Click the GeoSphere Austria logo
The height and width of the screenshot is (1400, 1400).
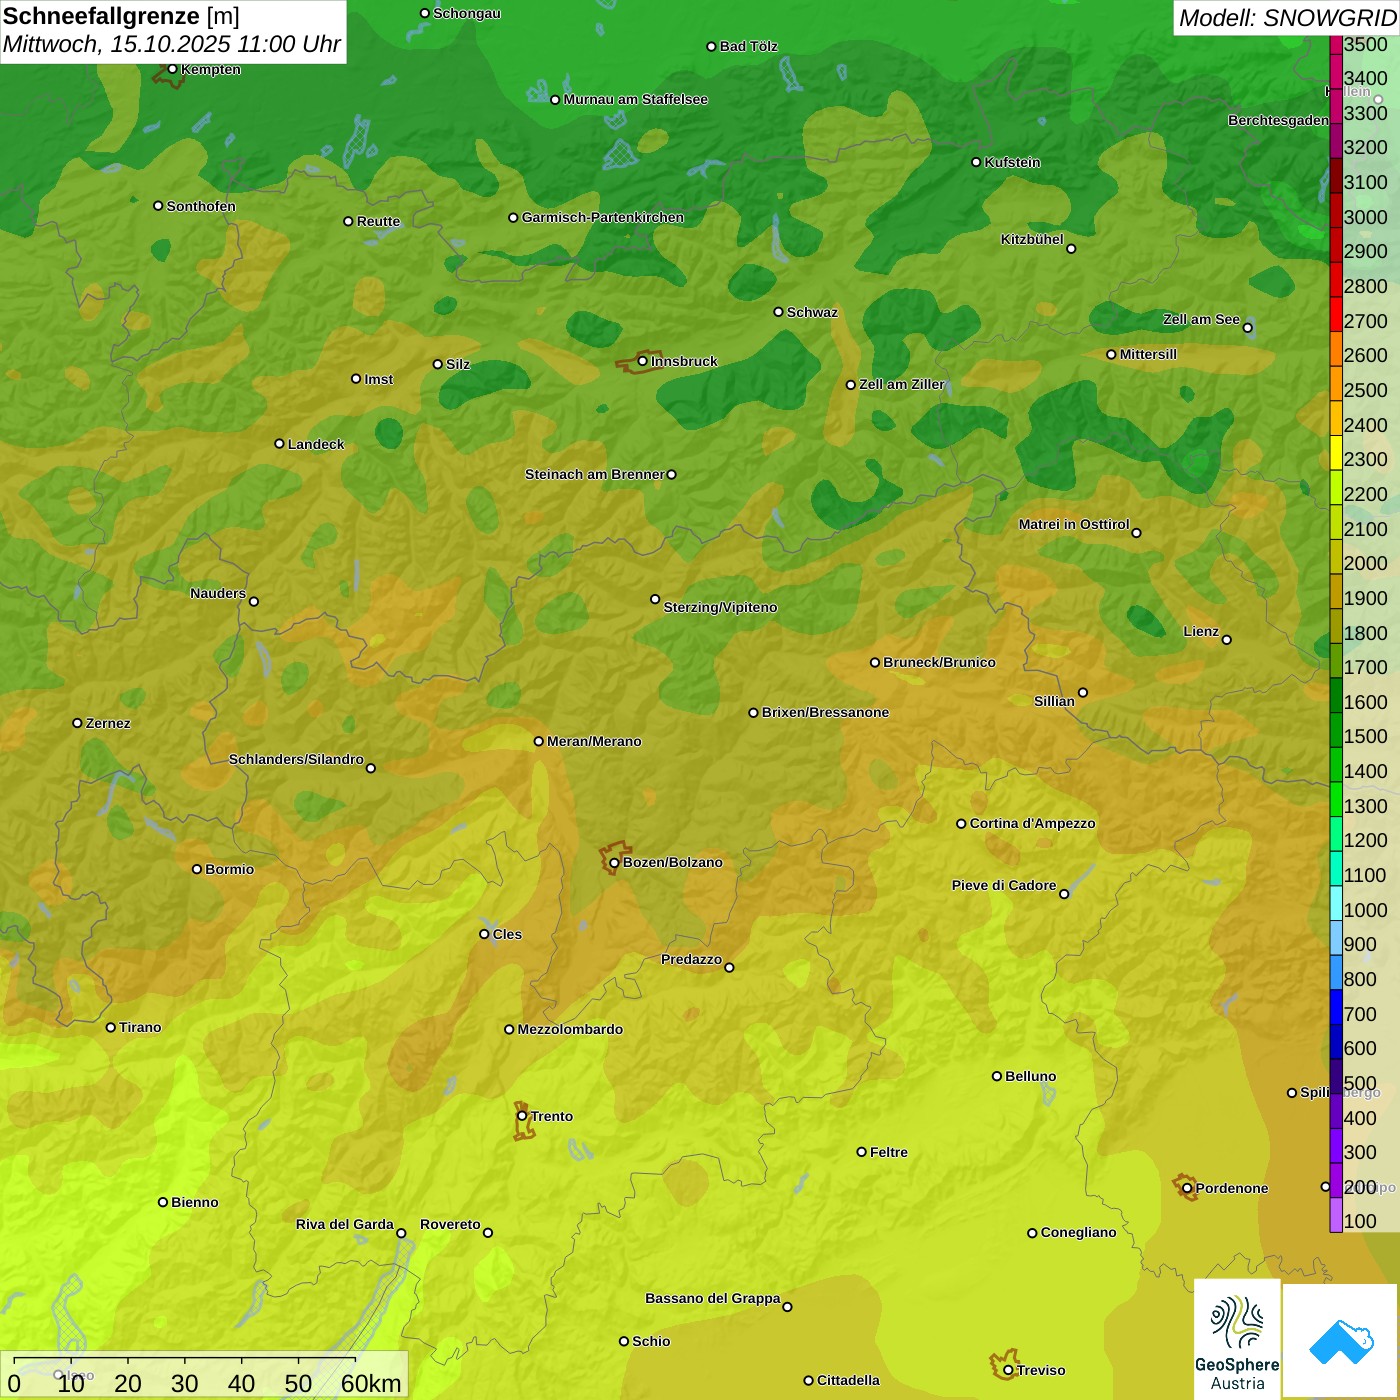1237,1338
